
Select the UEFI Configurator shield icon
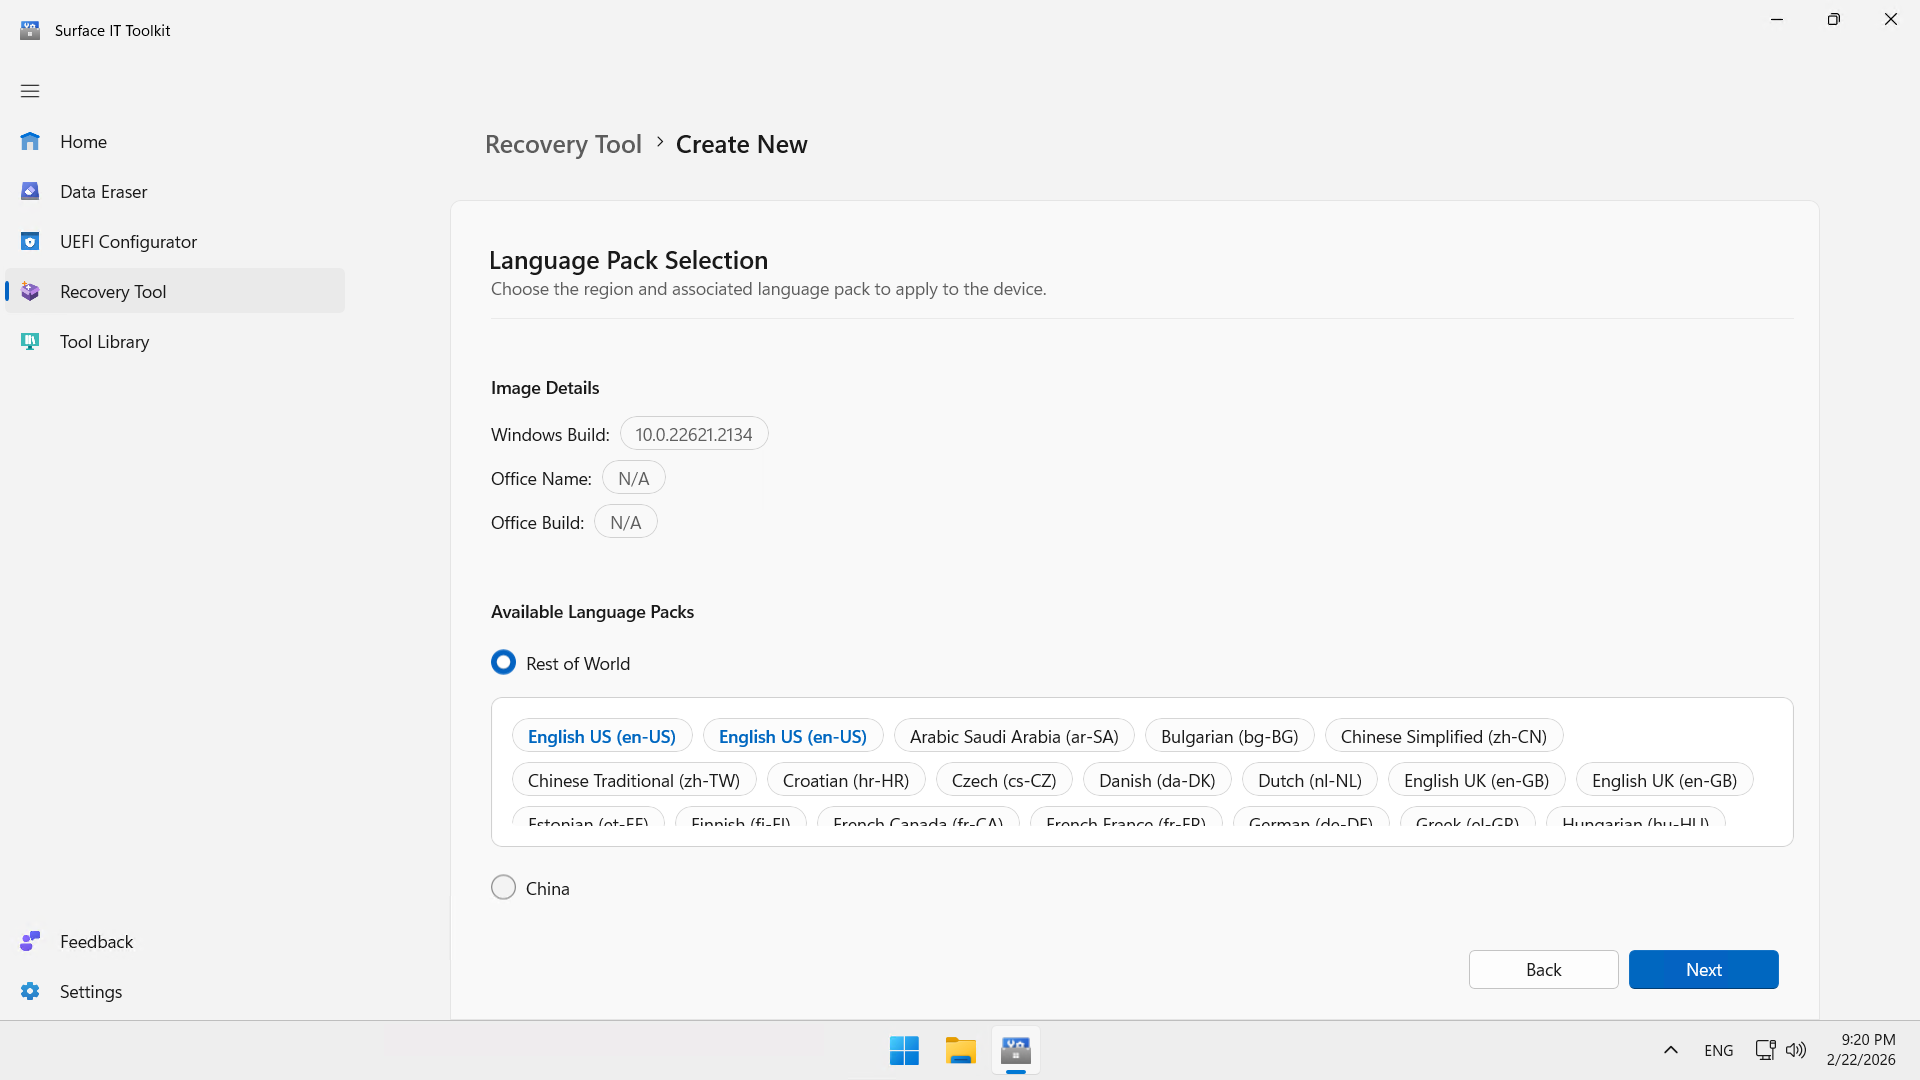point(30,242)
